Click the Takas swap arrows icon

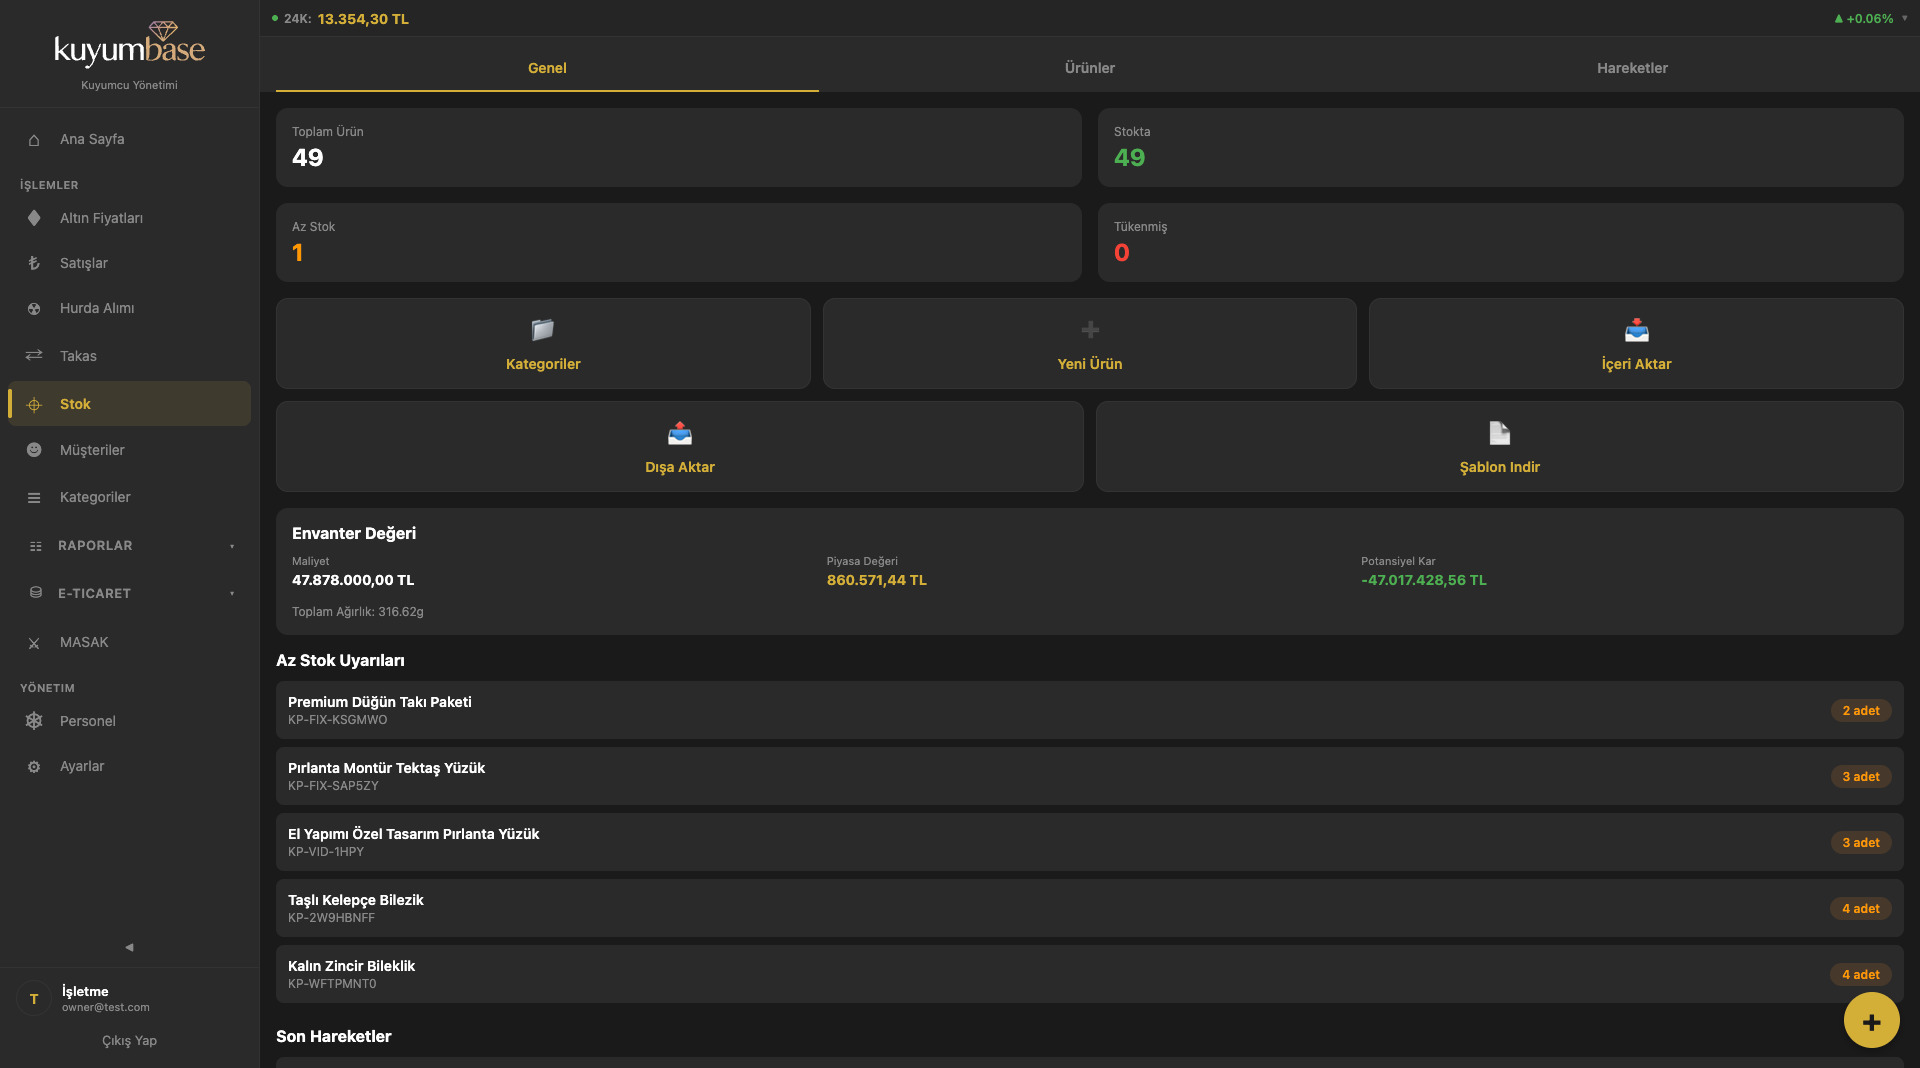(x=34, y=355)
